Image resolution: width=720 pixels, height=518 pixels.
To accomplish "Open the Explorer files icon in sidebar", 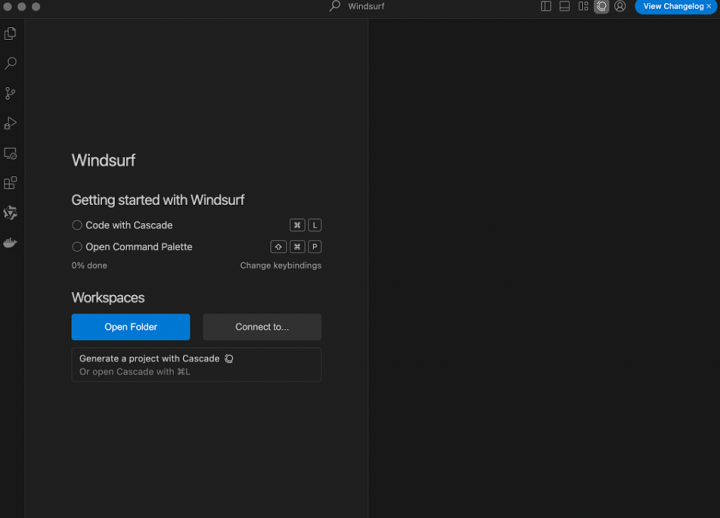I will click(x=10, y=34).
